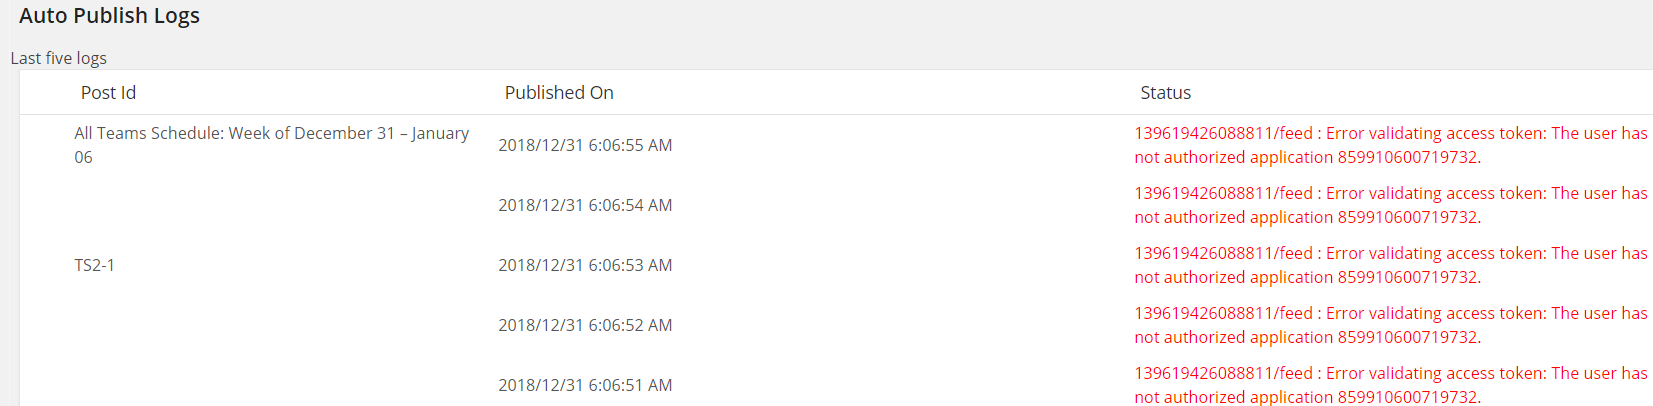Click the error status for the 6:06:52 AM log
The width and height of the screenshot is (1653, 406).
[1390, 325]
